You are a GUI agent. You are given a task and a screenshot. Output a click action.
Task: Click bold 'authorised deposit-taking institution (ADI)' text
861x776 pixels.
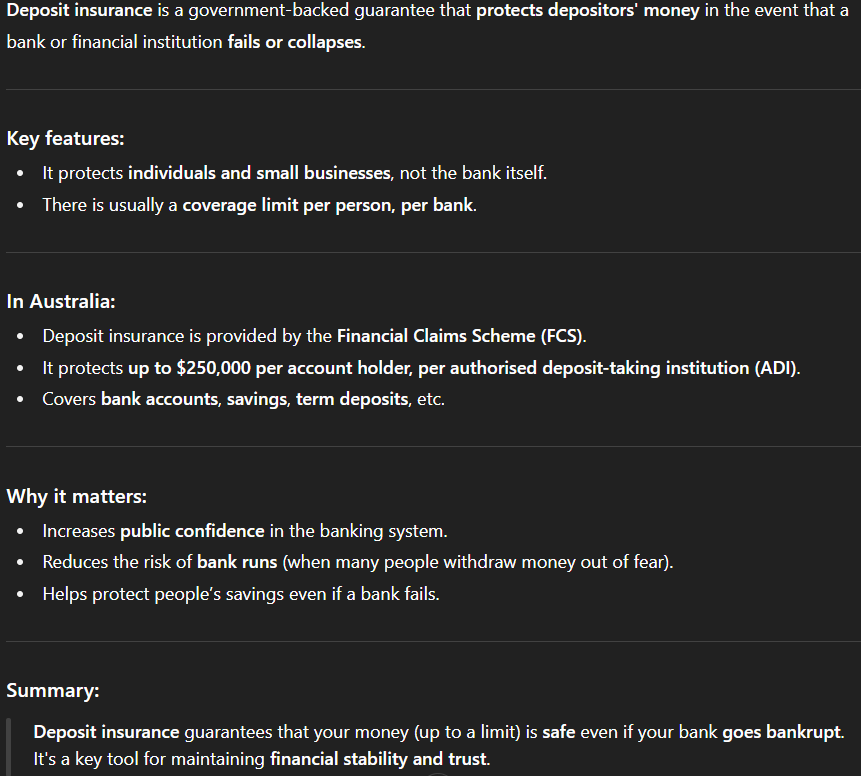point(607,367)
